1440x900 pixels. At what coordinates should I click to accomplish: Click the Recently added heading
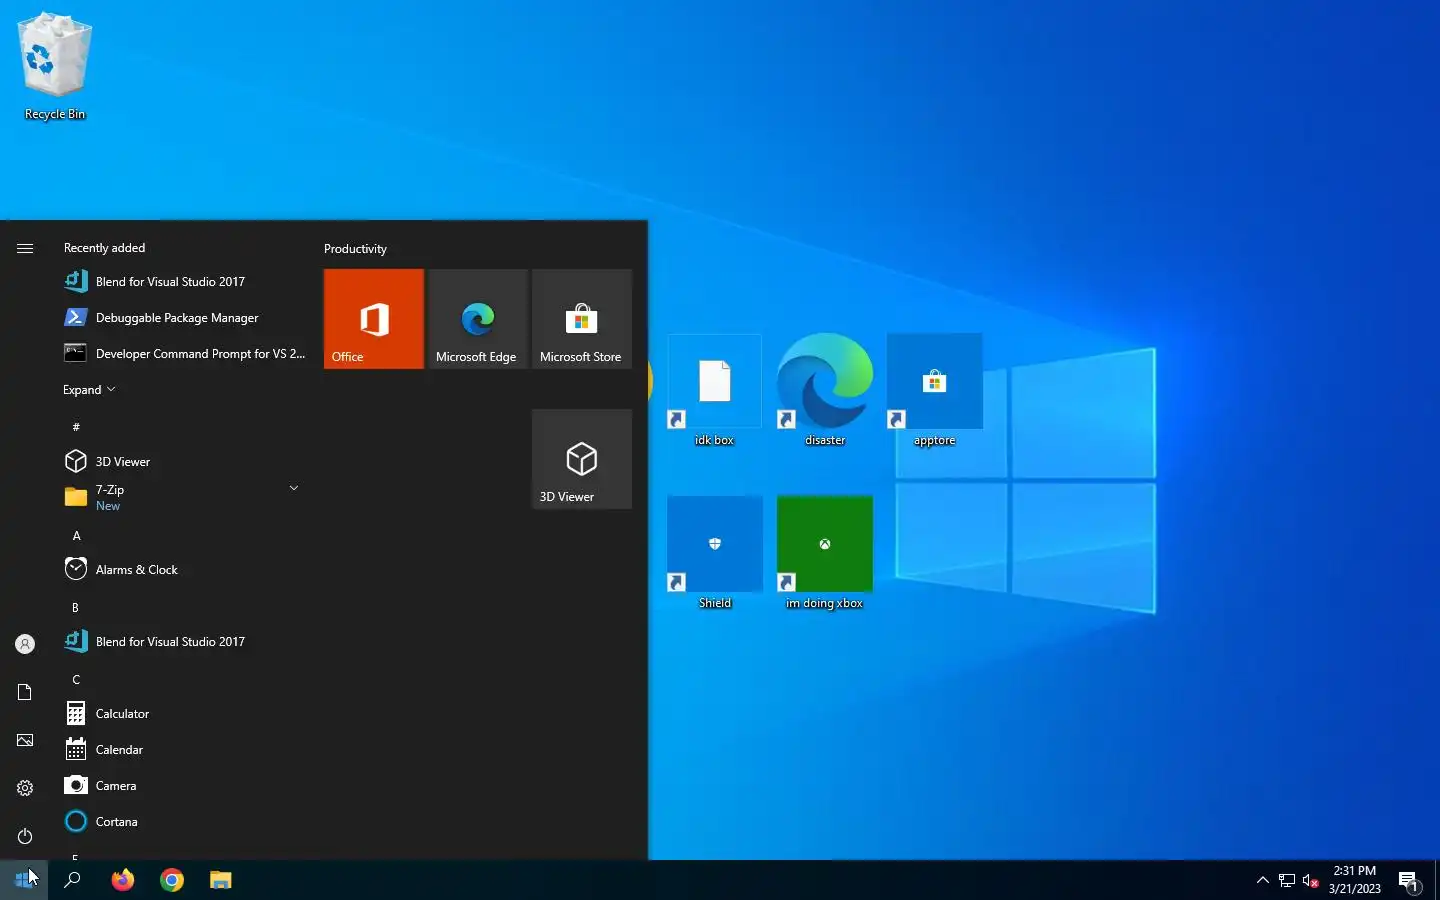pyautogui.click(x=104, y=248)
